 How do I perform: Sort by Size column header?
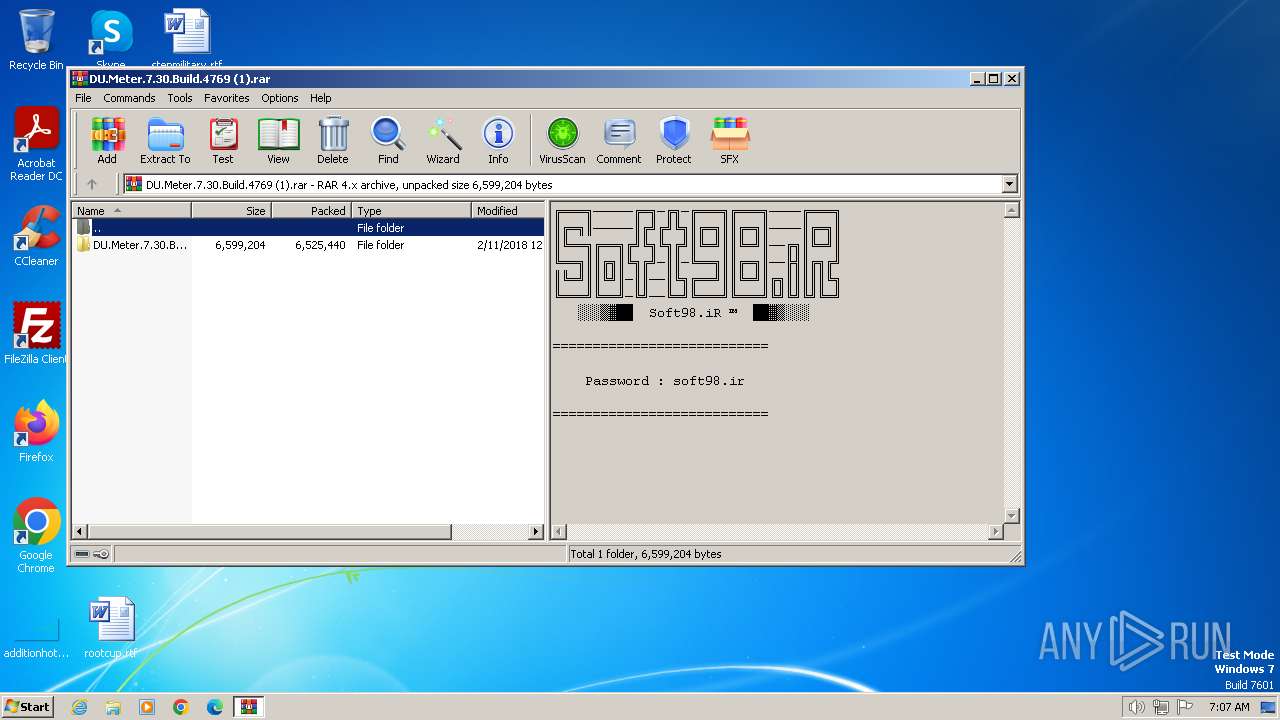click(x=231, y=210)
